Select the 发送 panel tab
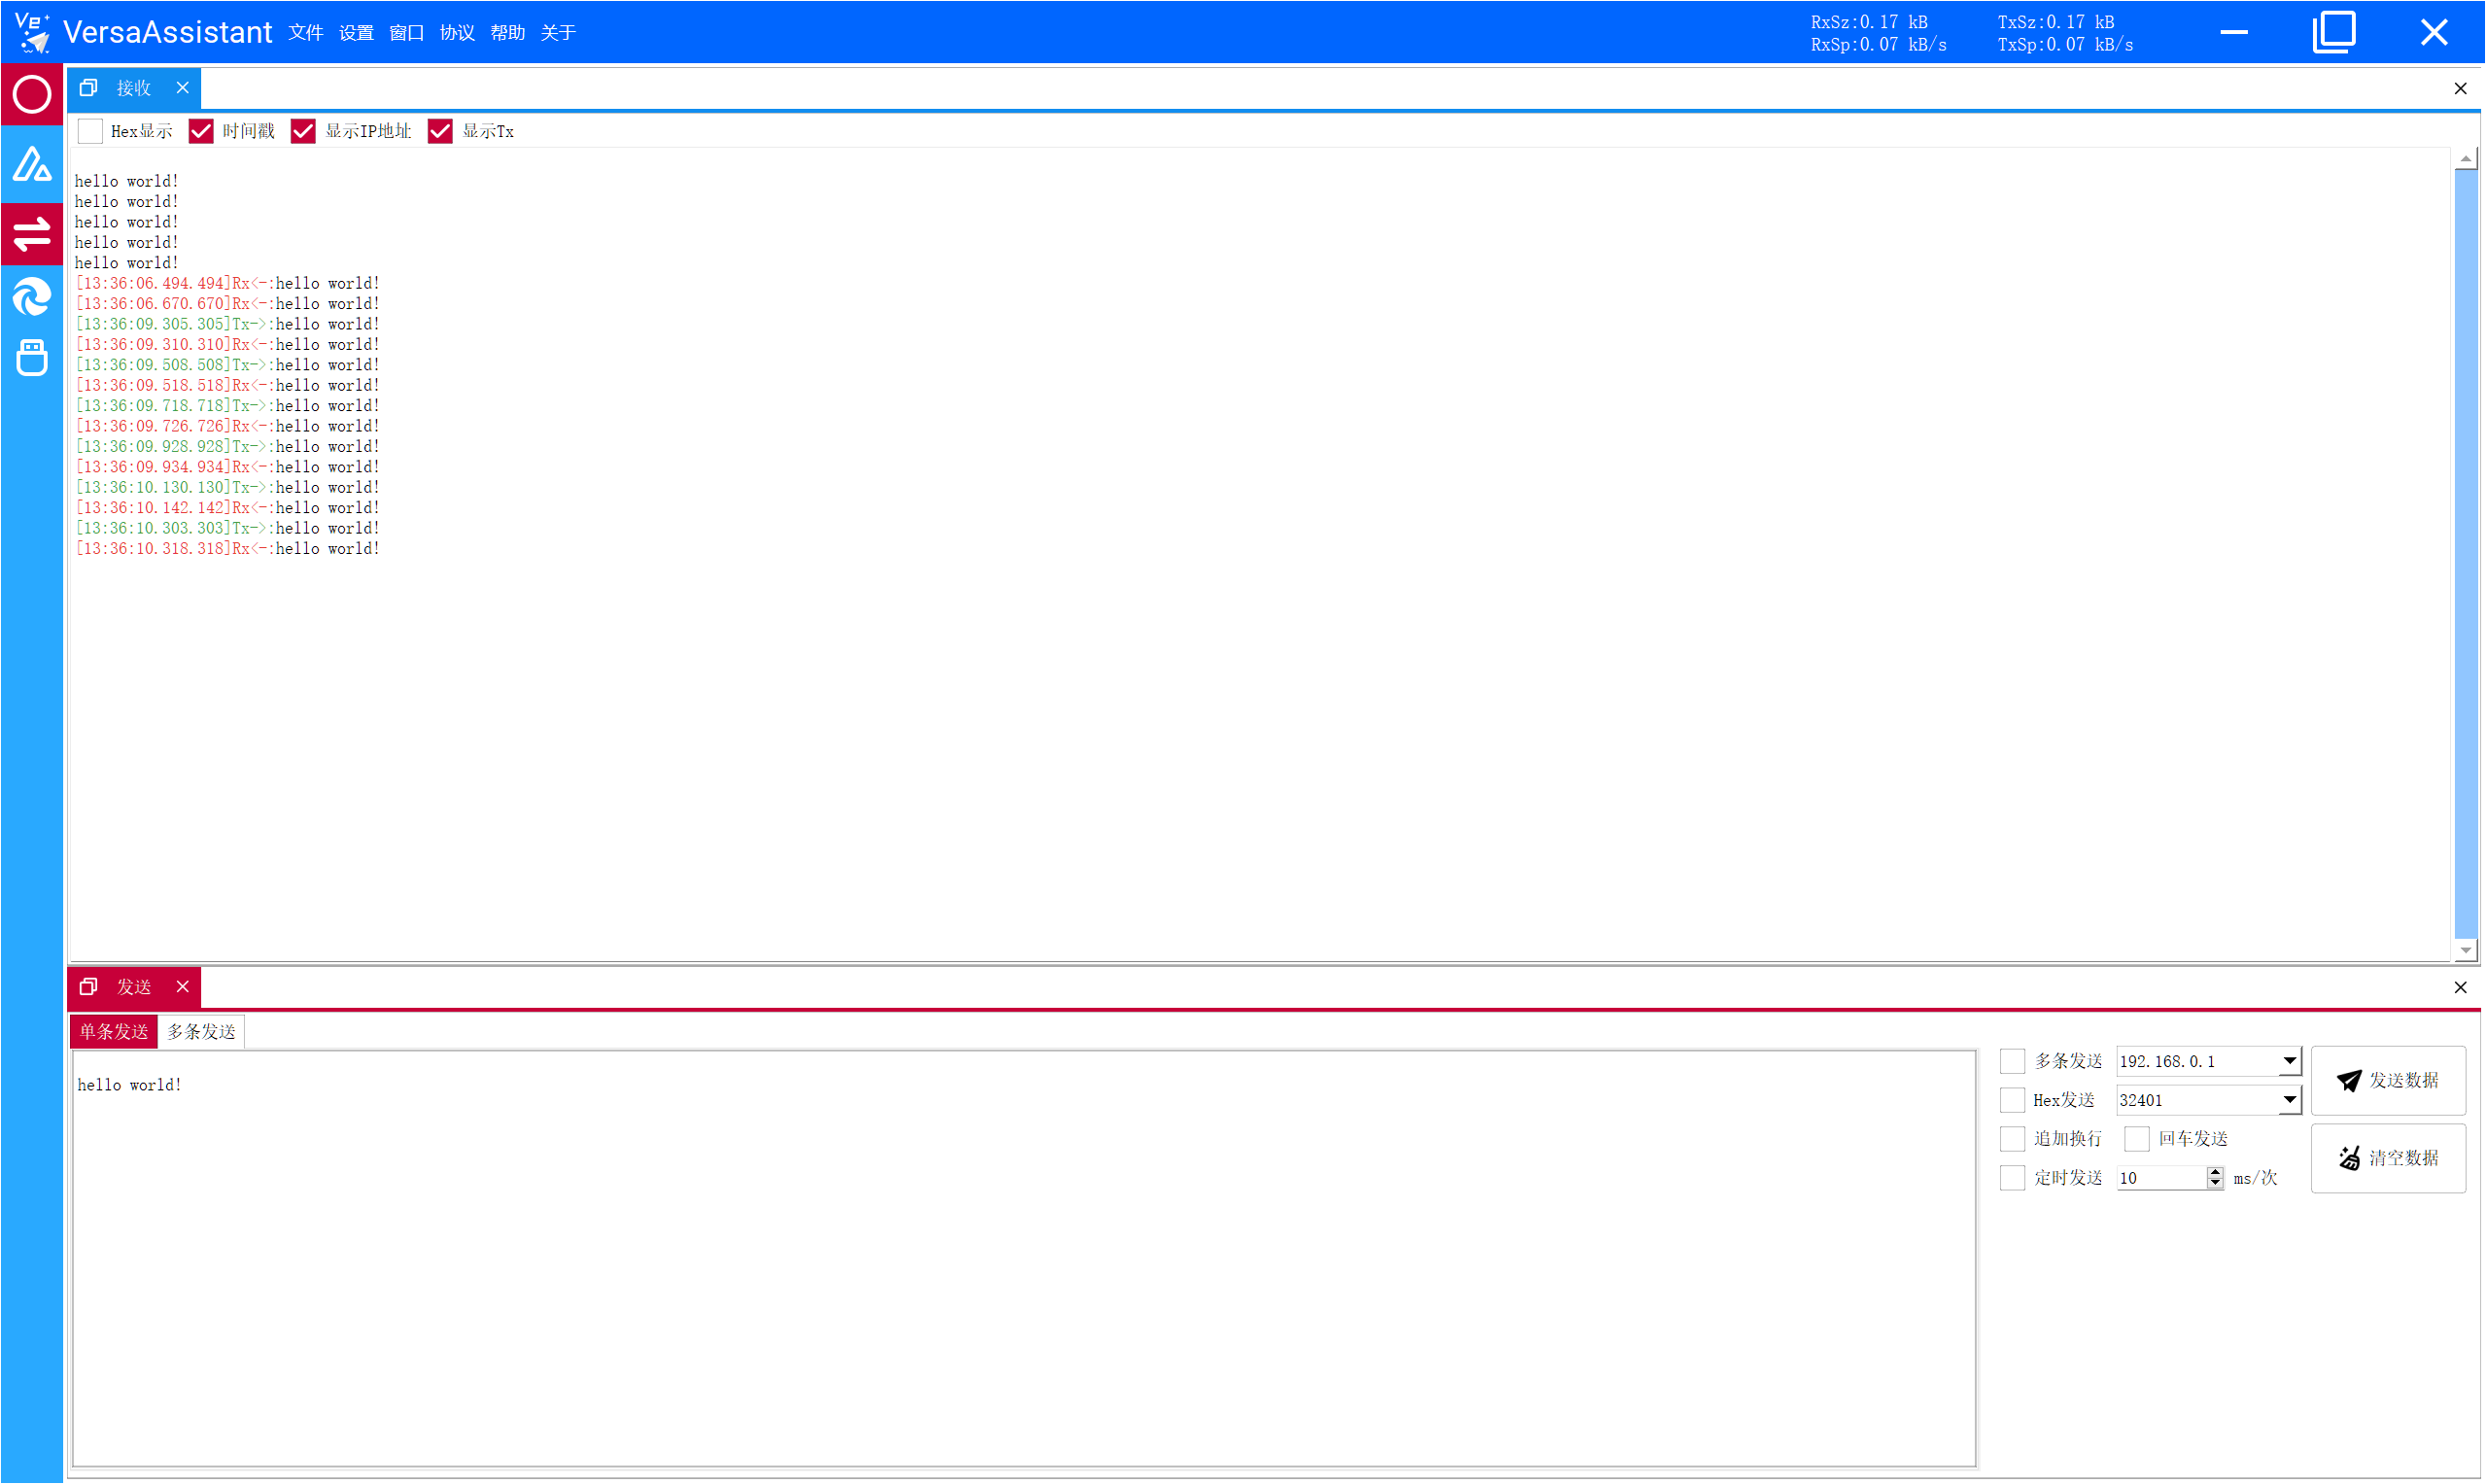The image size is (2486, 1484). [134, 987]
